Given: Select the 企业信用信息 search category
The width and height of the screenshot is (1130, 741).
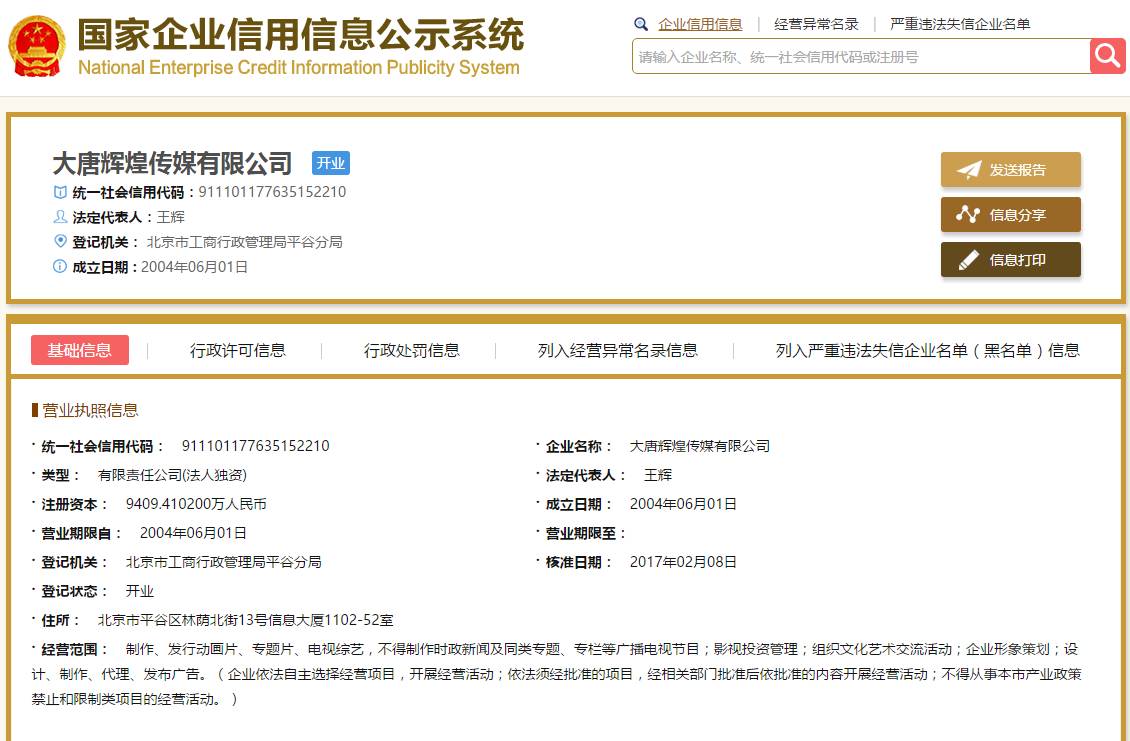Looking at the screenshot, I should tap(700, 25).
